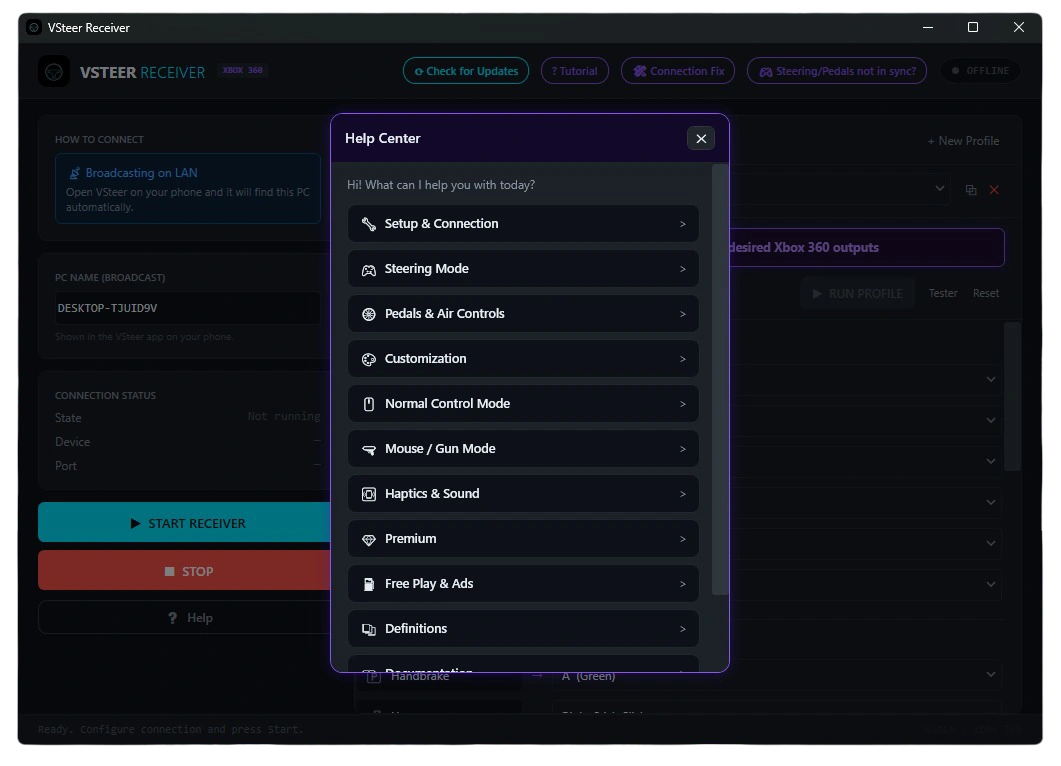The height and width of the screenshot is (766, 1061).
Task: Expand the Normal Control Mode help topic
Action: (522, 404)
